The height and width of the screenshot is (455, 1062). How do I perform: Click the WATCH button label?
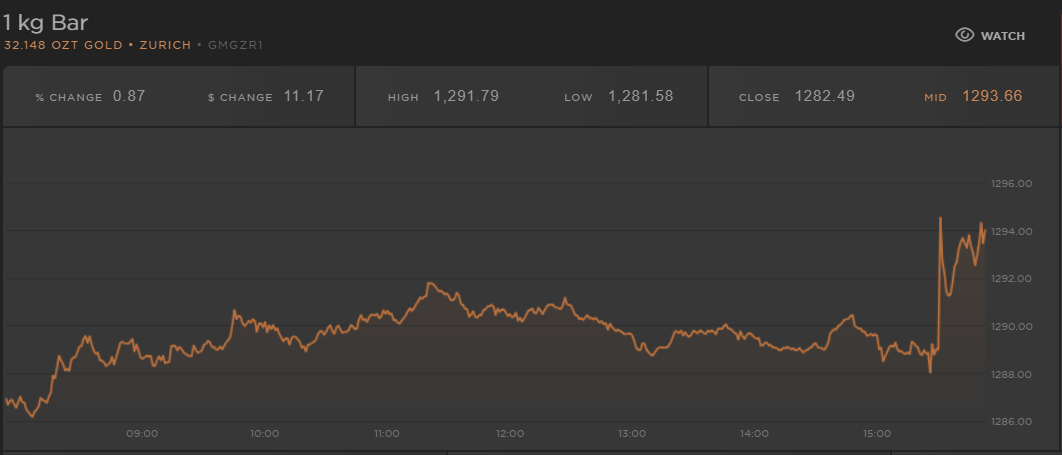[1002, 36]
